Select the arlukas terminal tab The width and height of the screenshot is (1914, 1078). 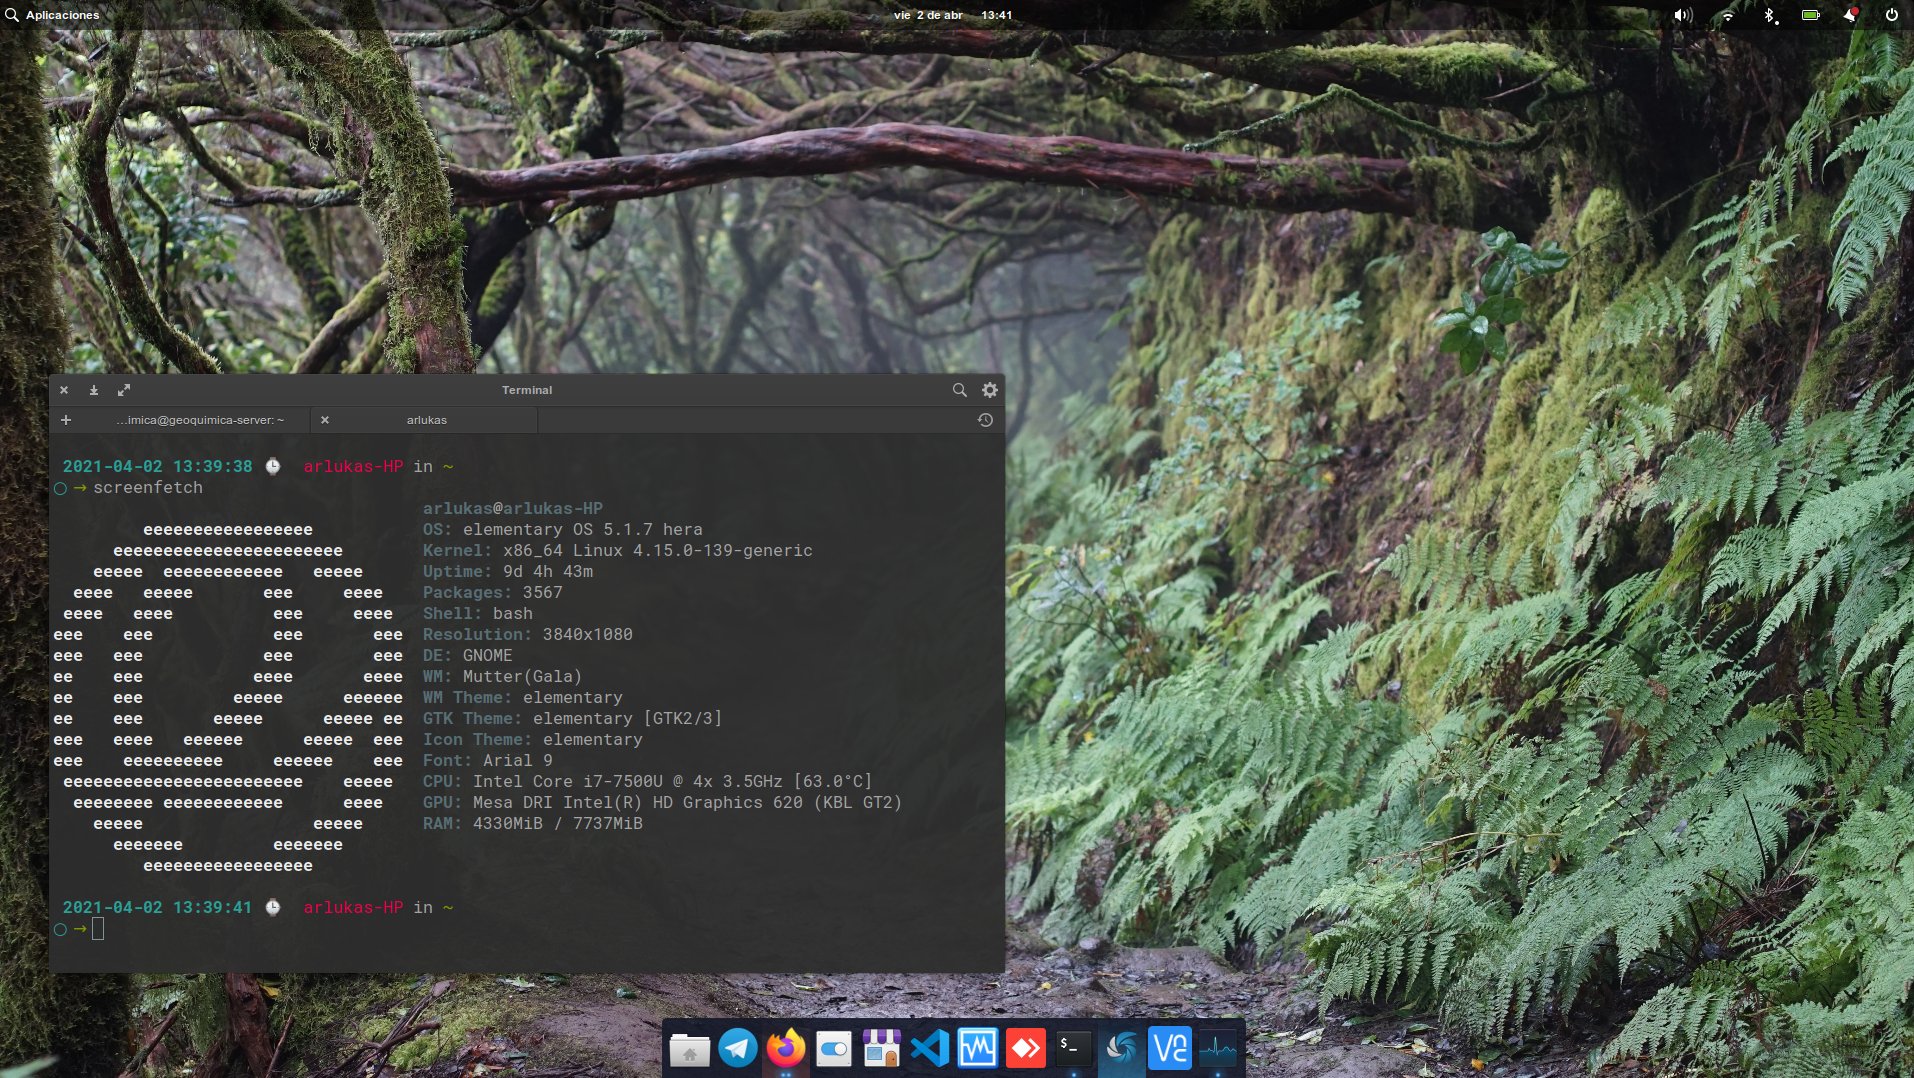[427, 420]
